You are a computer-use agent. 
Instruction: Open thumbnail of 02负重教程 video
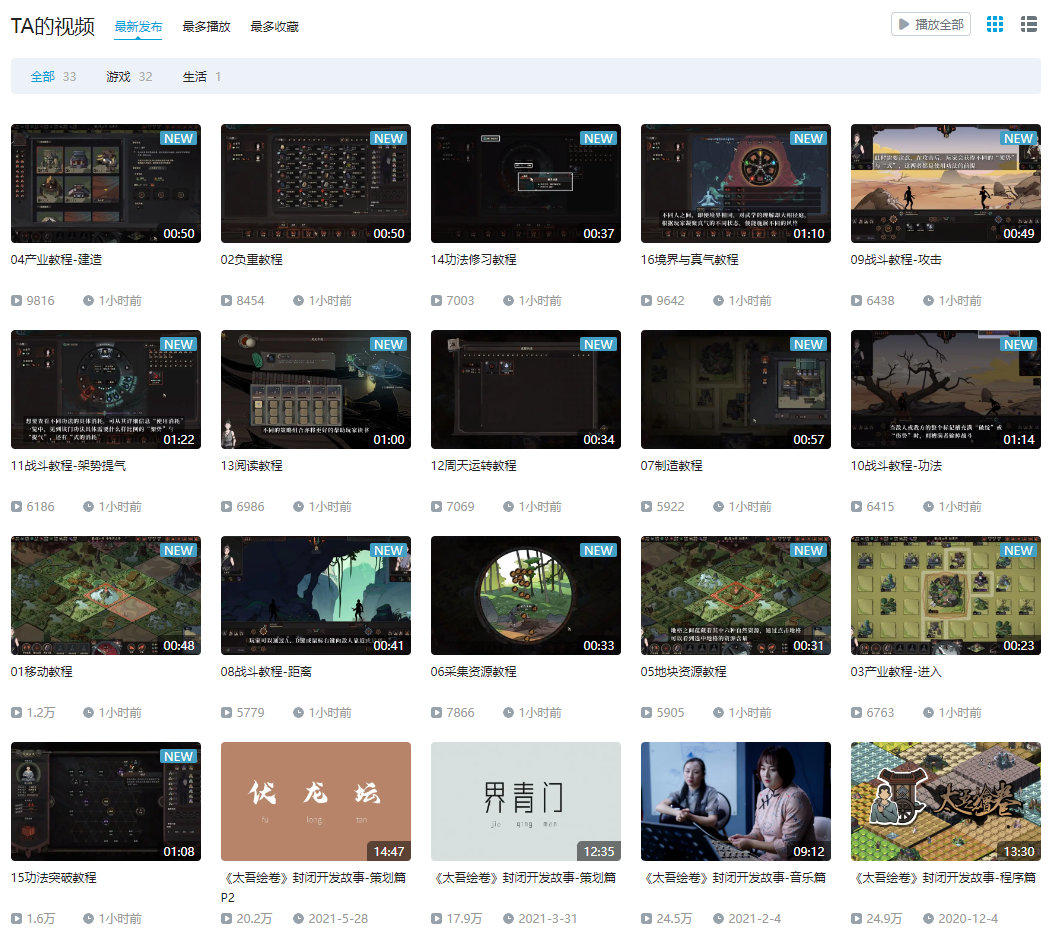click(x=315, y=183)
